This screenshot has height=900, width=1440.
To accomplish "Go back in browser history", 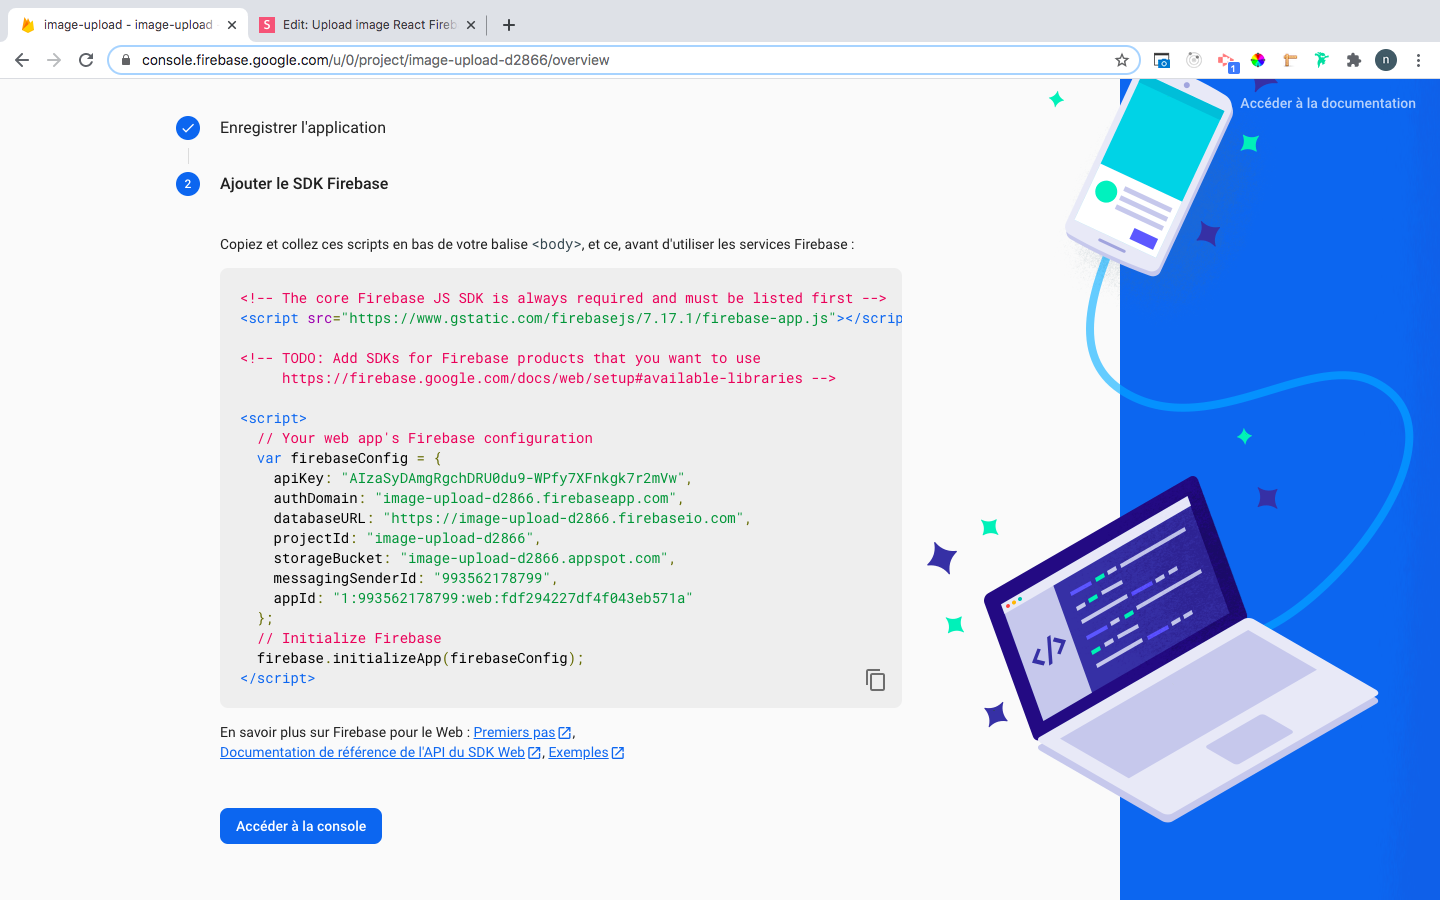I will point(22,60).
